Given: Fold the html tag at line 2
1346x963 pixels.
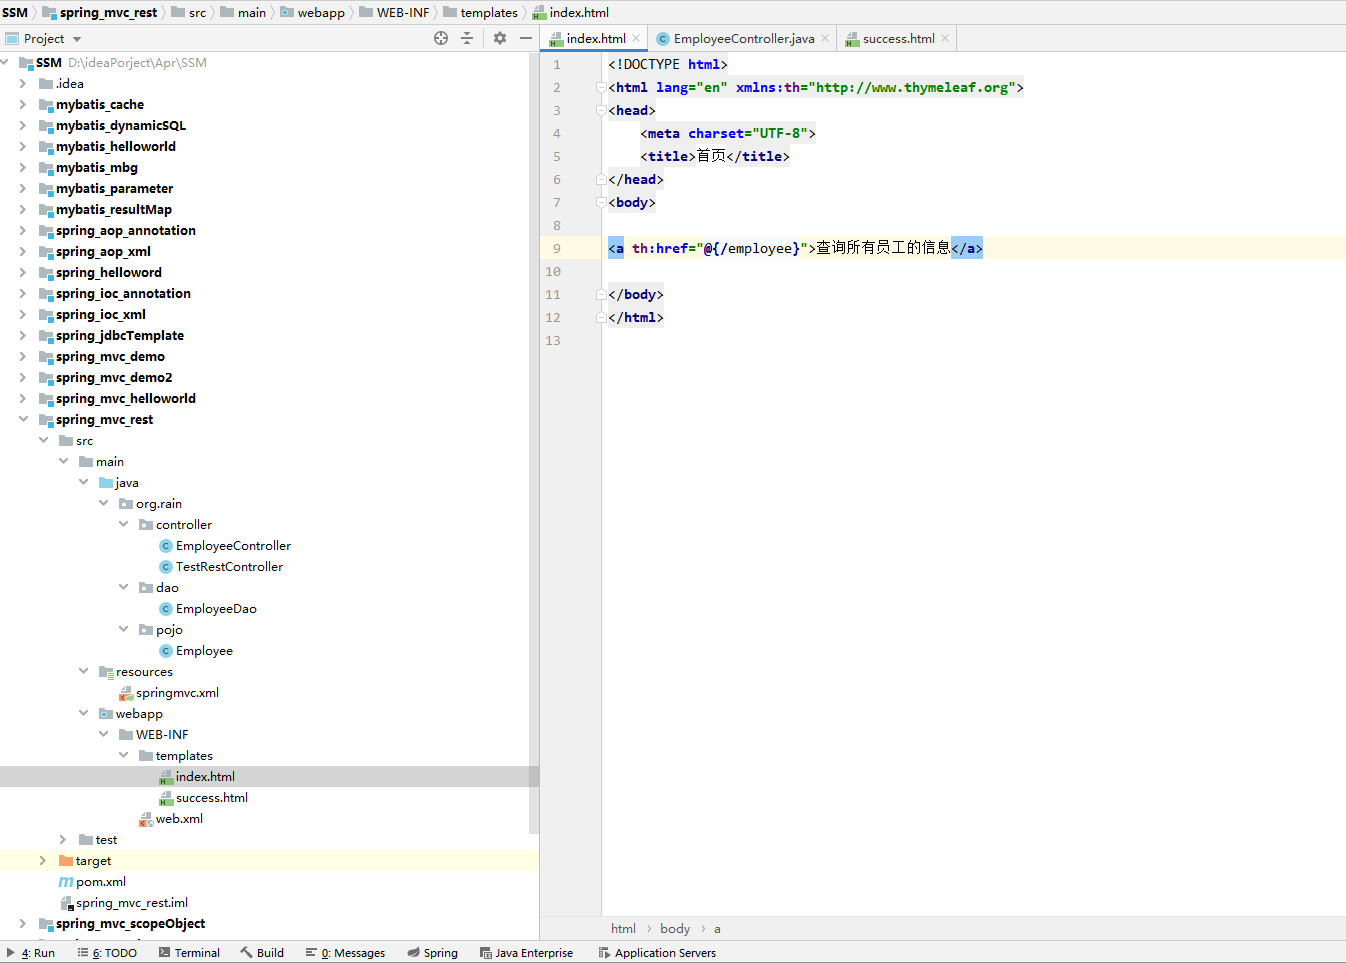Looking at the screenshot, I should pos(601,87).
